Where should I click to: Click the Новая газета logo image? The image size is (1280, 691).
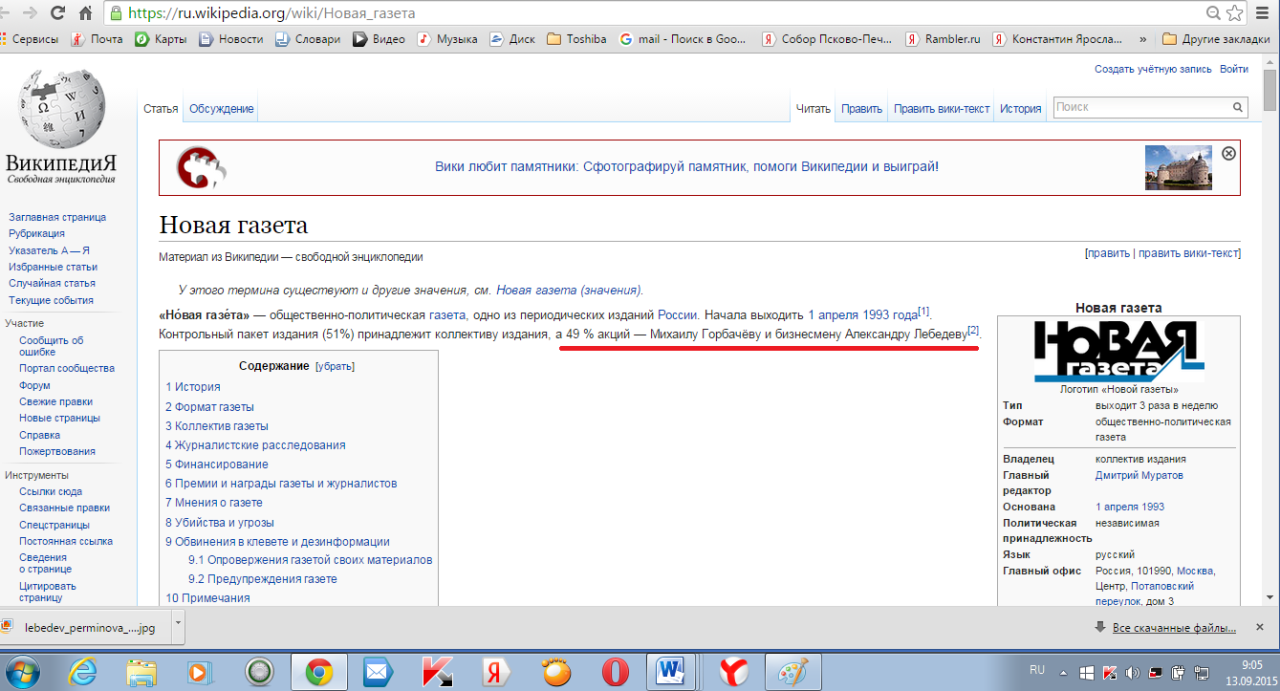[x=1118, y=350]
